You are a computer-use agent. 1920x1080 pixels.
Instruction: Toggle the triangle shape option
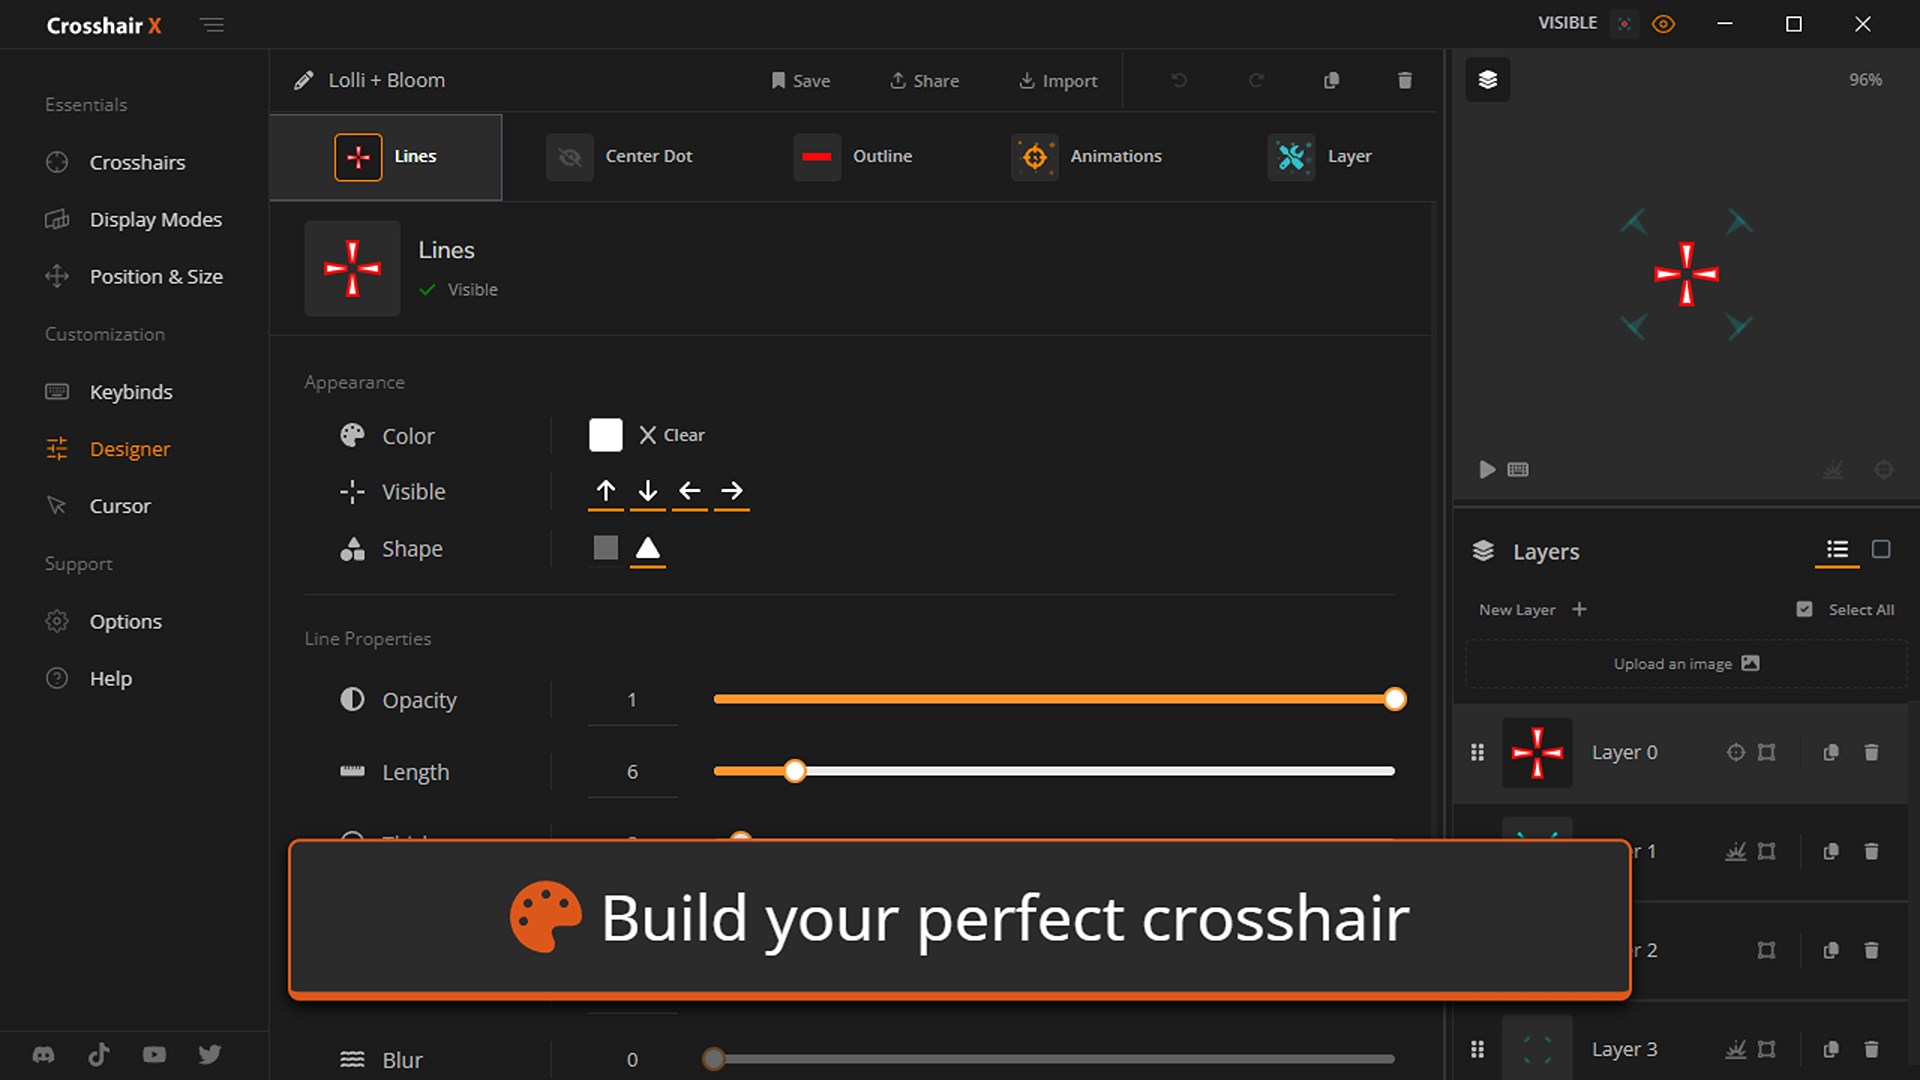(647, 548)
